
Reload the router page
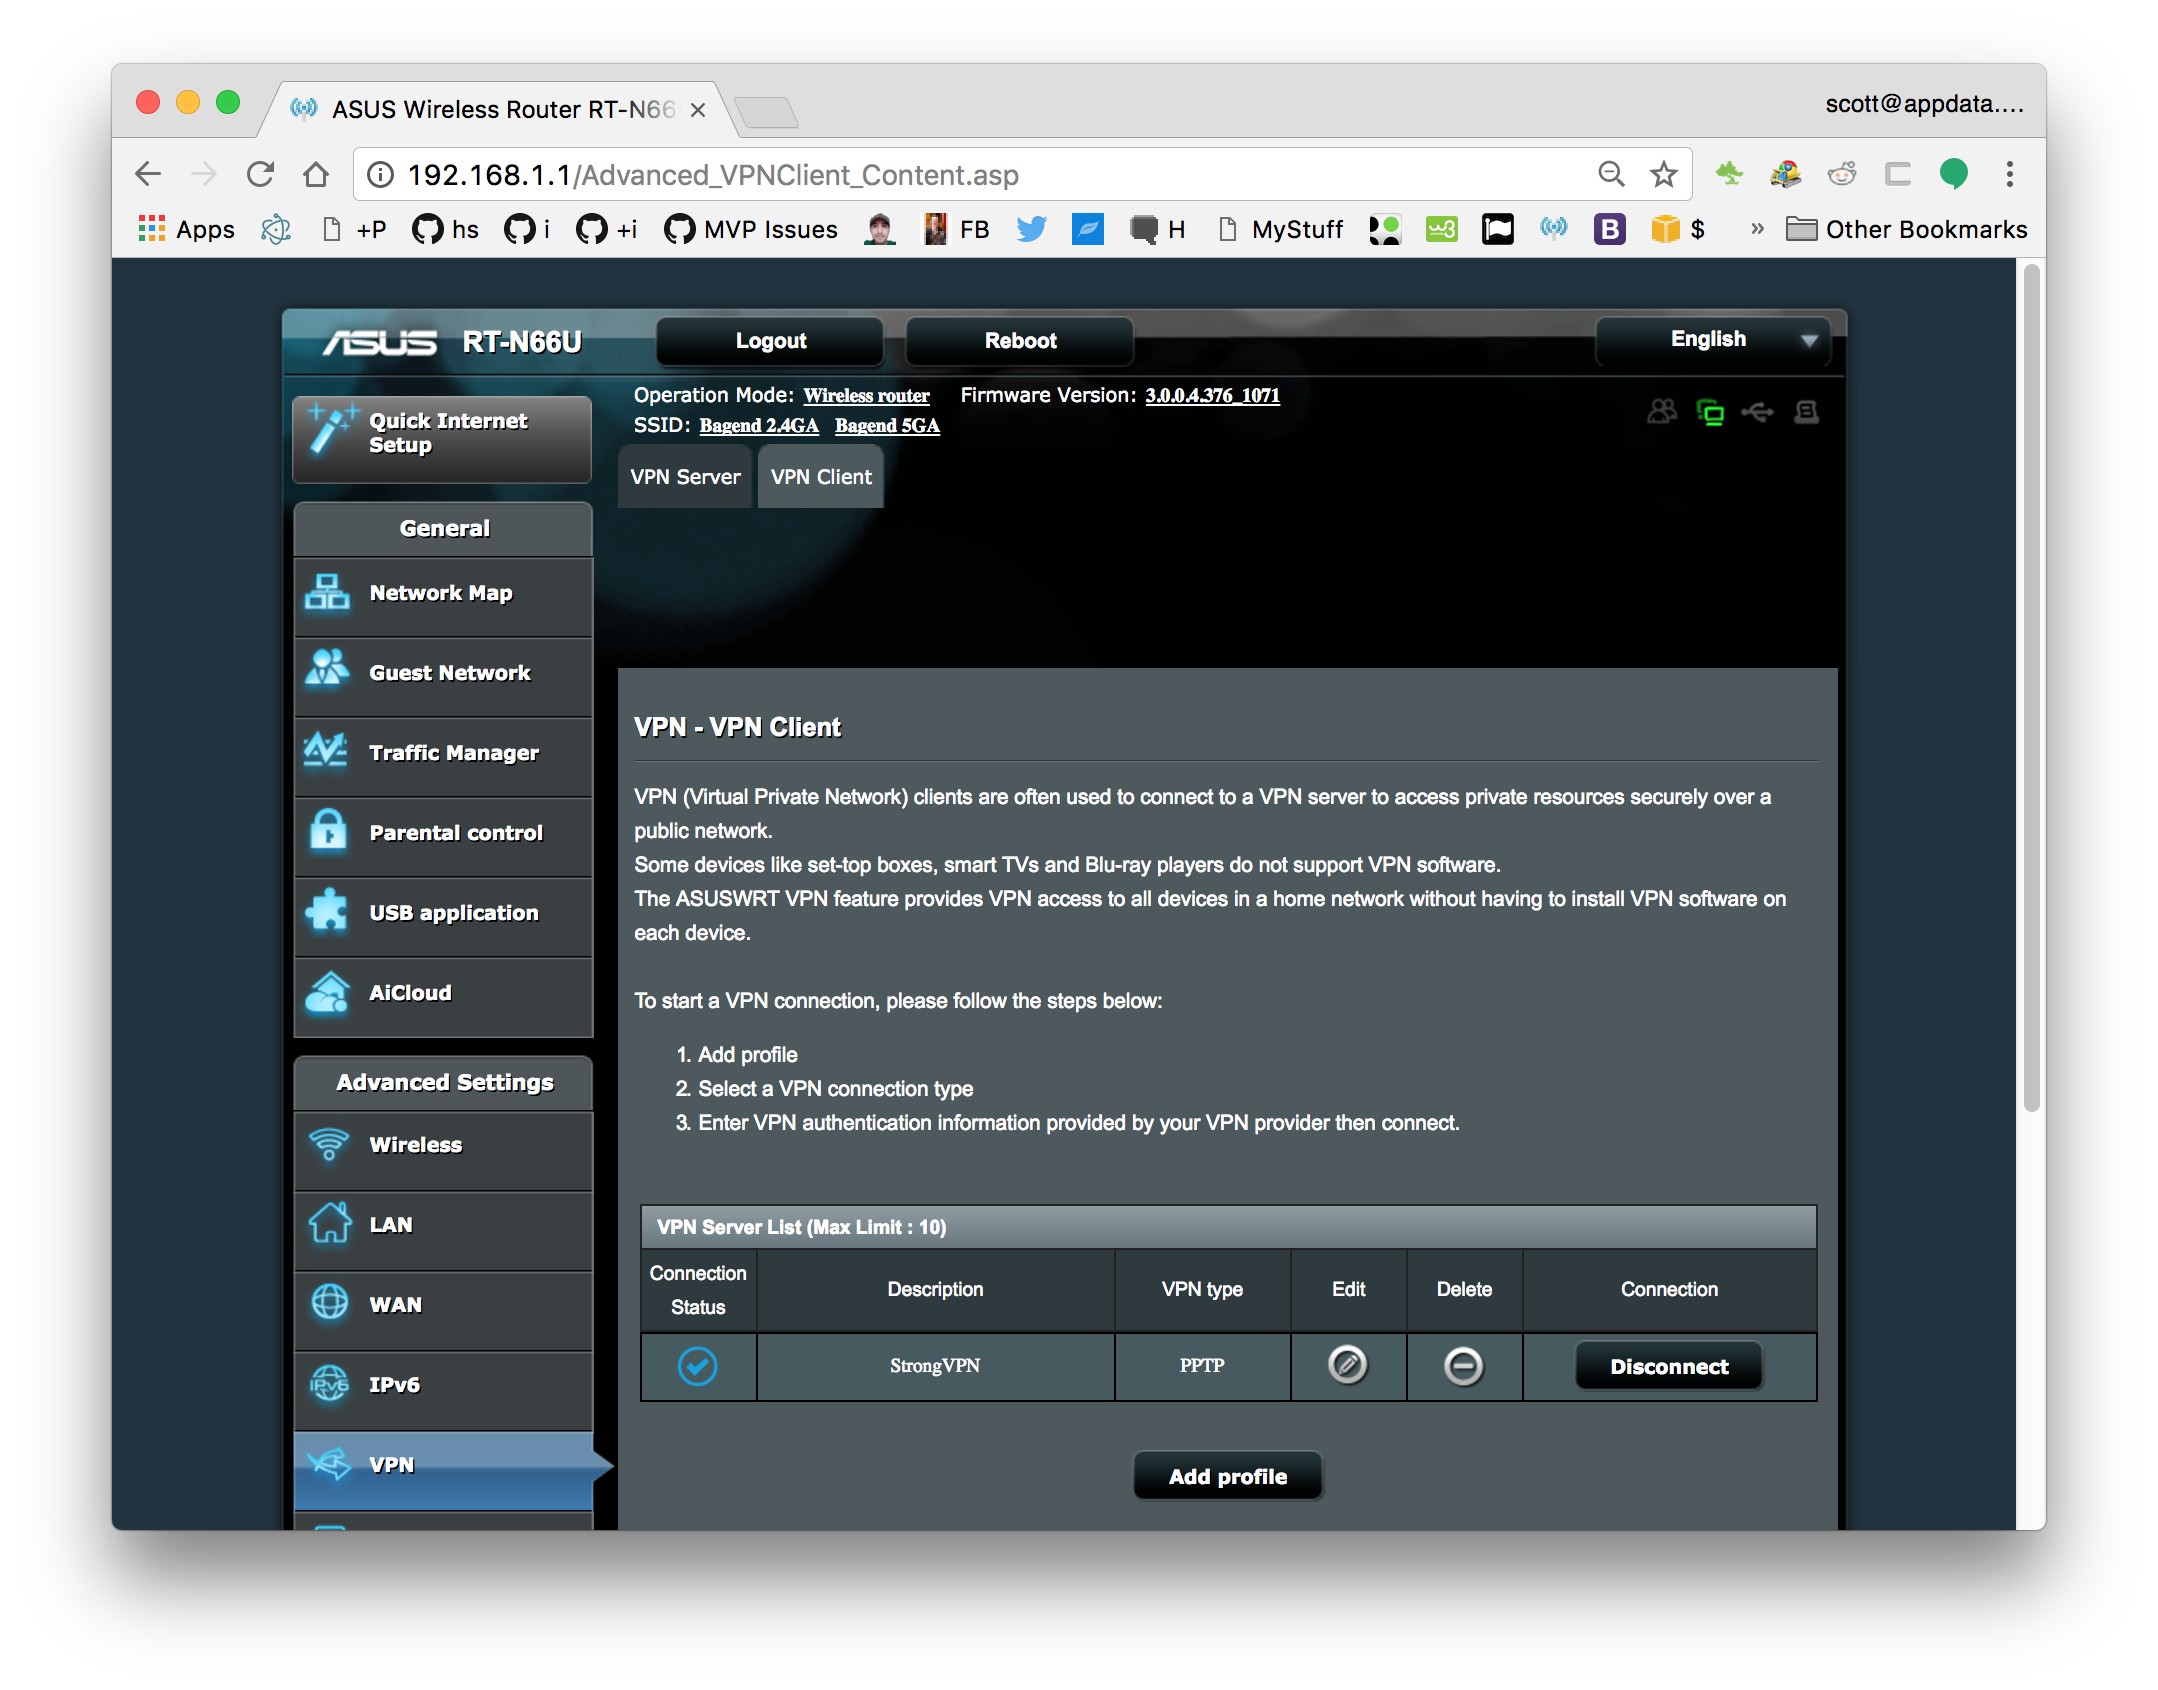[x=260, y=174]
